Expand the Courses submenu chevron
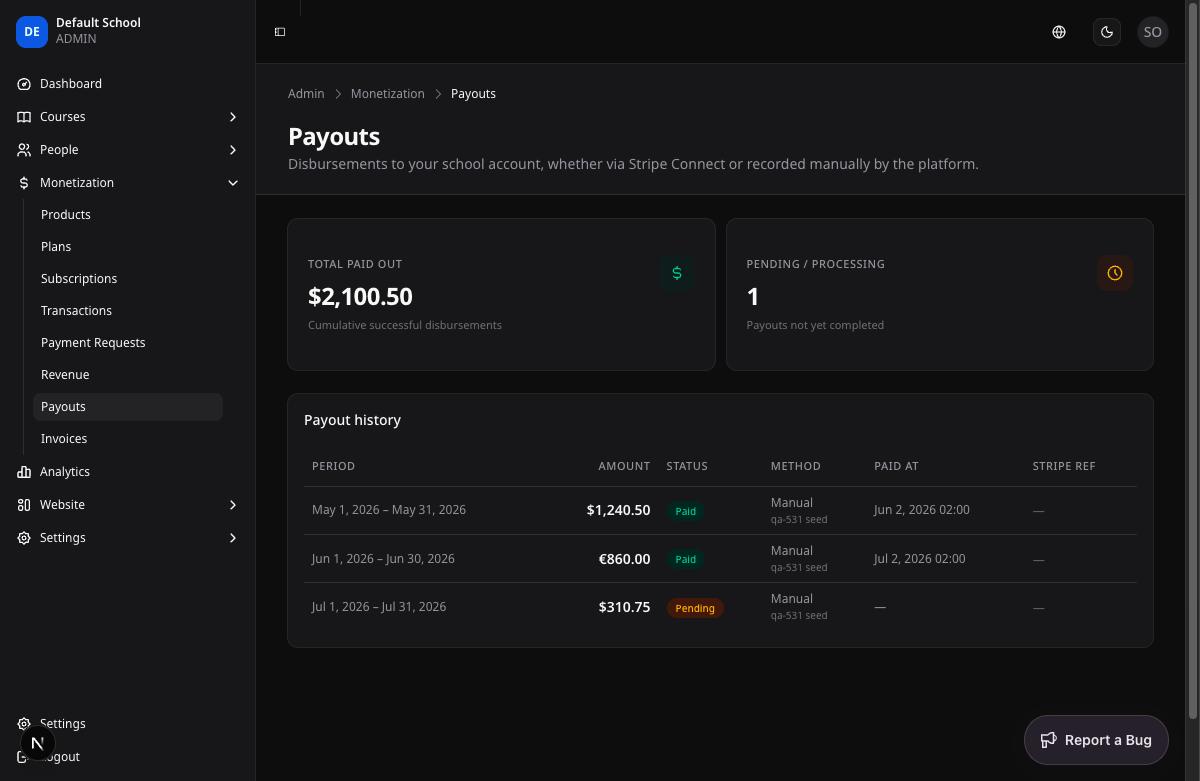1200x781 pixels. coord(233,117)
